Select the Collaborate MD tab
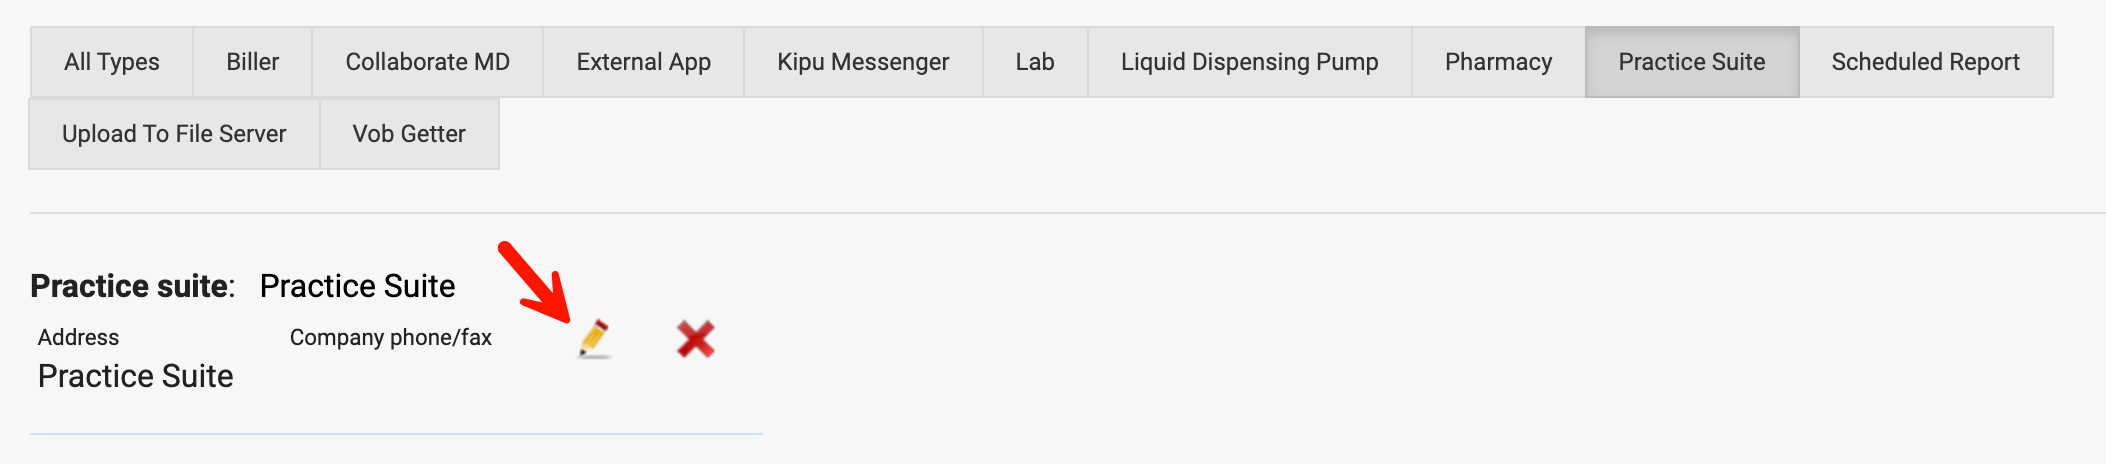 tap(428, 62)
